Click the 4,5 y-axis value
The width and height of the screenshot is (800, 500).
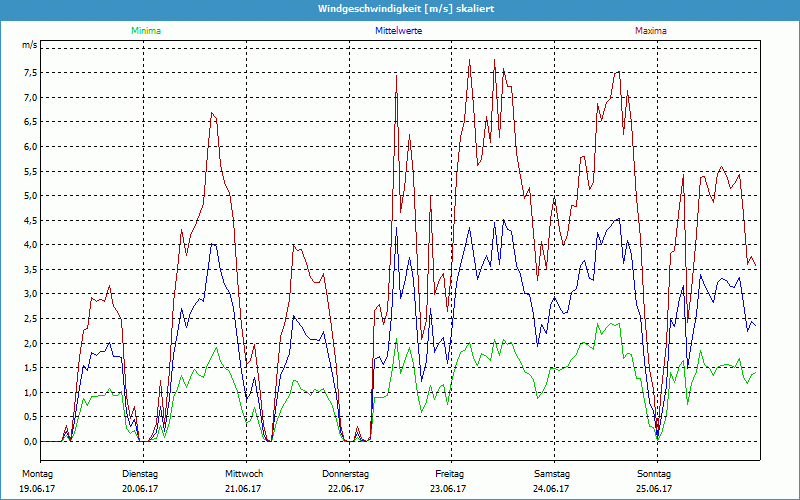click(x=31, y=220)
